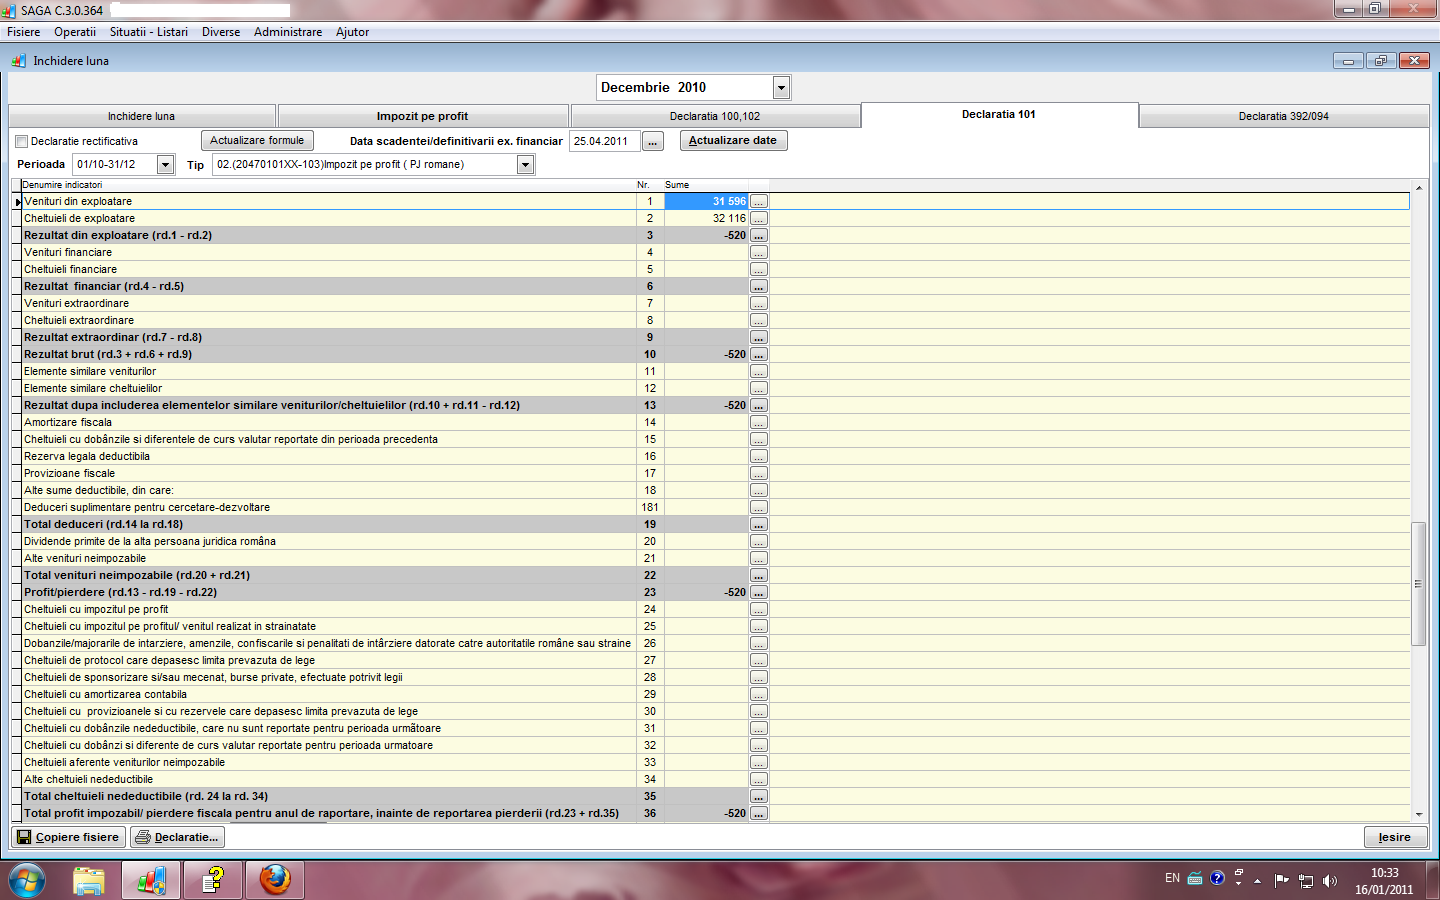Screen dimensions: 1440x900
Task: Expand the Tip impozit pe profit dropdown
Action: click(525, 164)
